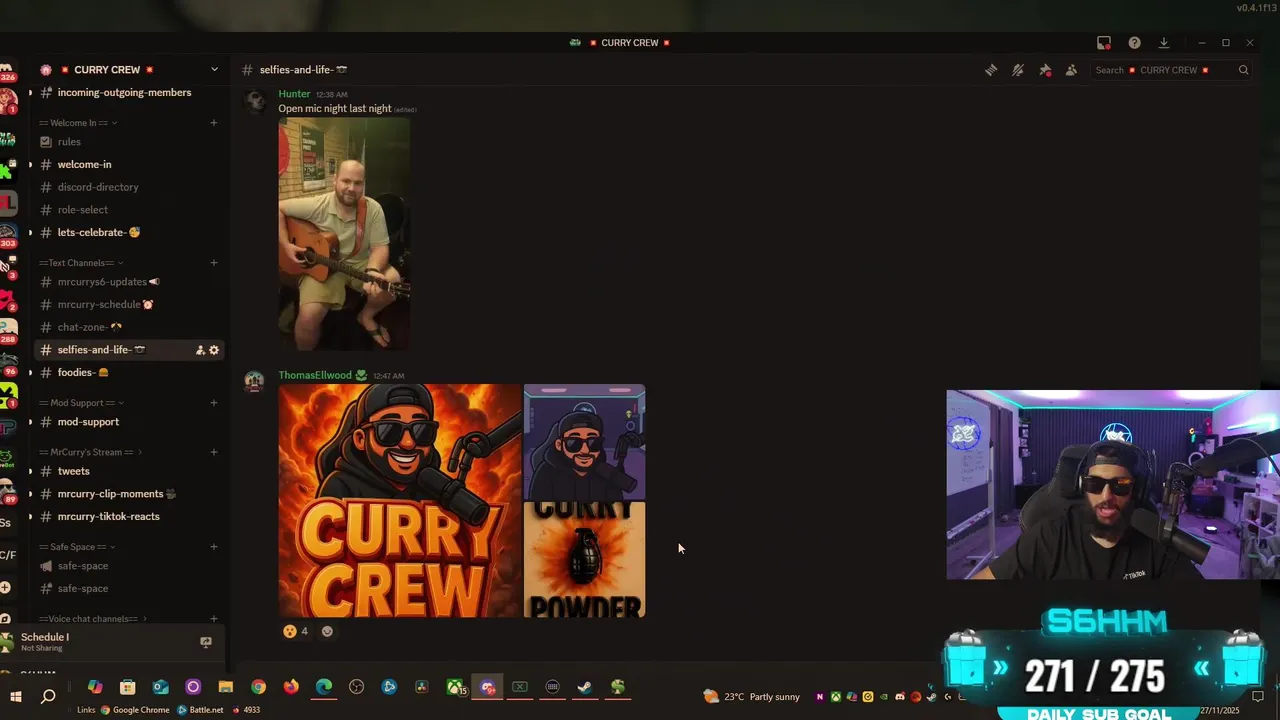This screenshot has height=720, width=1280.
Task: Open the Discord inbox icon in title bar
Action: point(1104,43)
